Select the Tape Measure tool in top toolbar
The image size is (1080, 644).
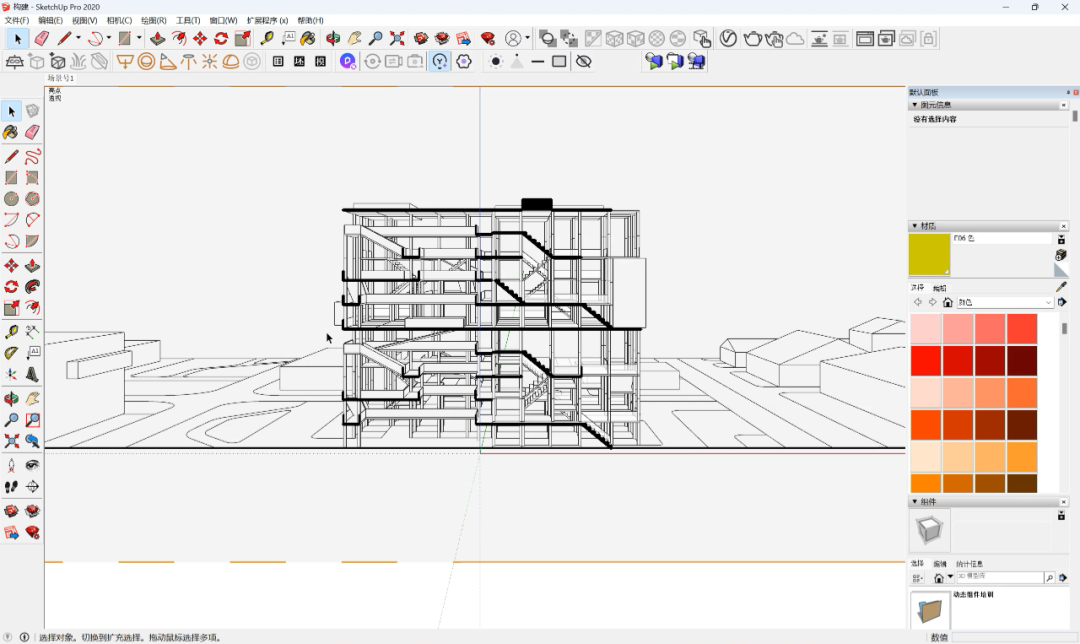click(267, 39)
